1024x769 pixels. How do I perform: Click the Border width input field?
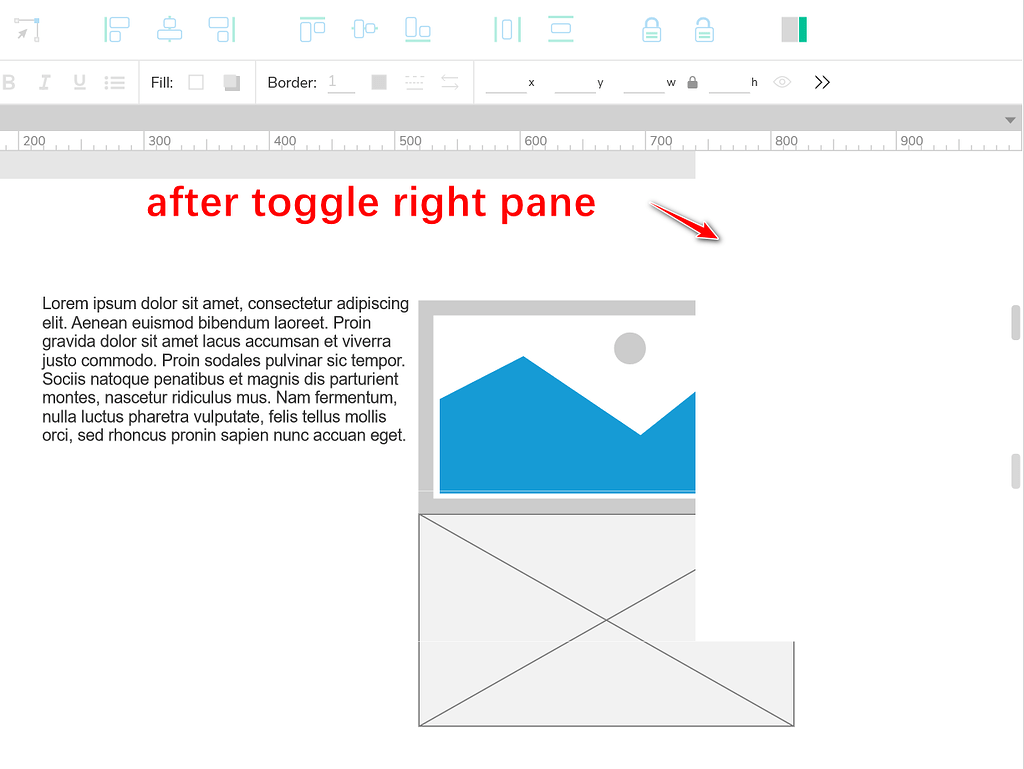[340, 82]
